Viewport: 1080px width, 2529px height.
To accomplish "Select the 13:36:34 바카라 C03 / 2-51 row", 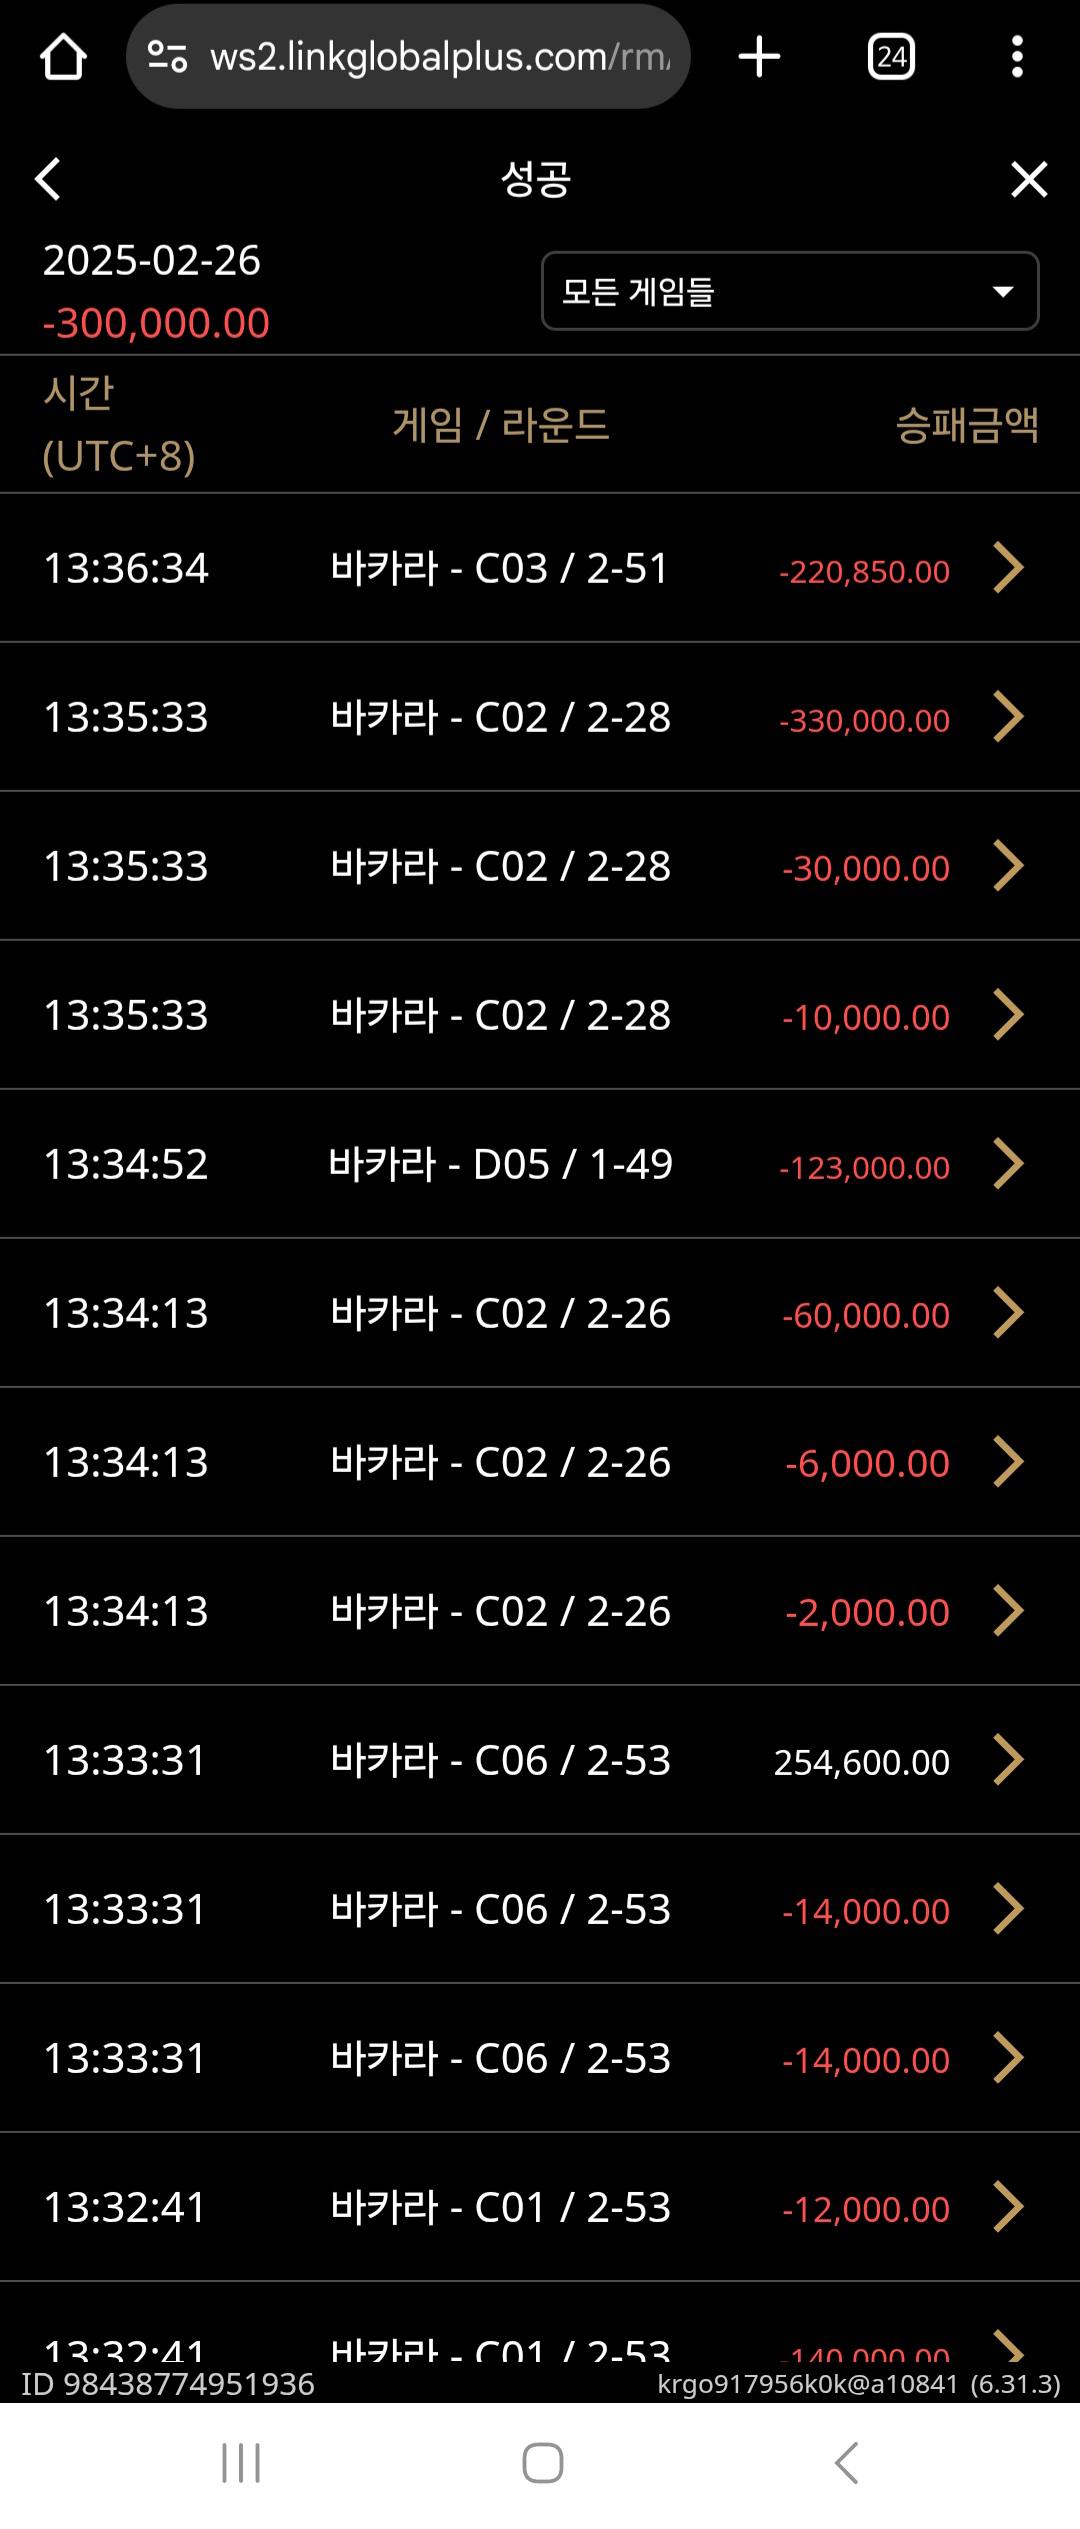I will pos(500,568).
